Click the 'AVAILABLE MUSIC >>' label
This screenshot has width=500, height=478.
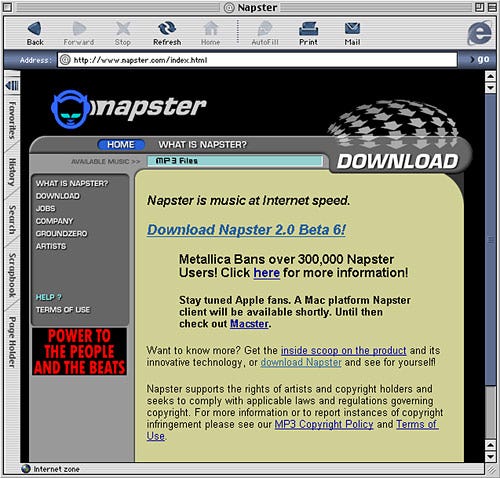(106, 161)
